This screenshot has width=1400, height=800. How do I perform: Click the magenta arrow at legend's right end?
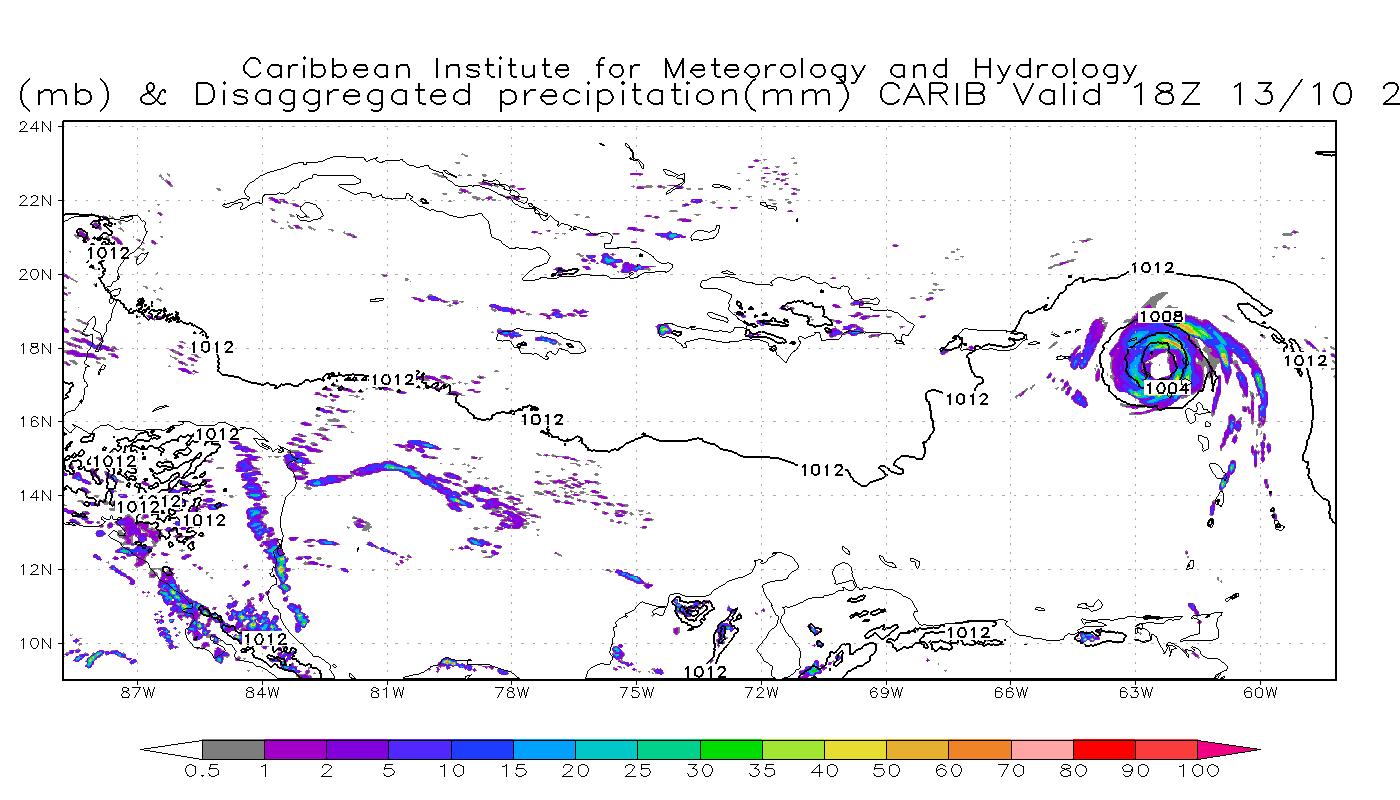(1228, 749)
